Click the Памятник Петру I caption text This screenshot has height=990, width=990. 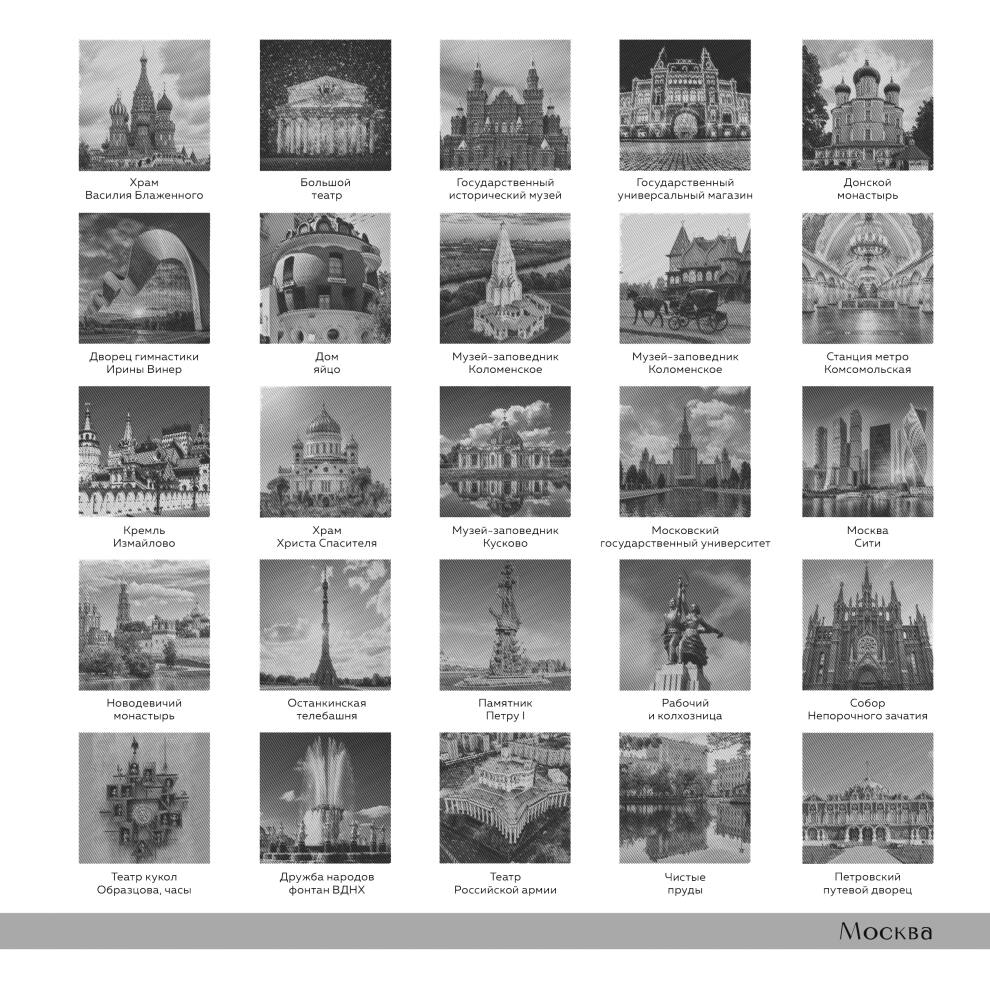tap(505, 710)
